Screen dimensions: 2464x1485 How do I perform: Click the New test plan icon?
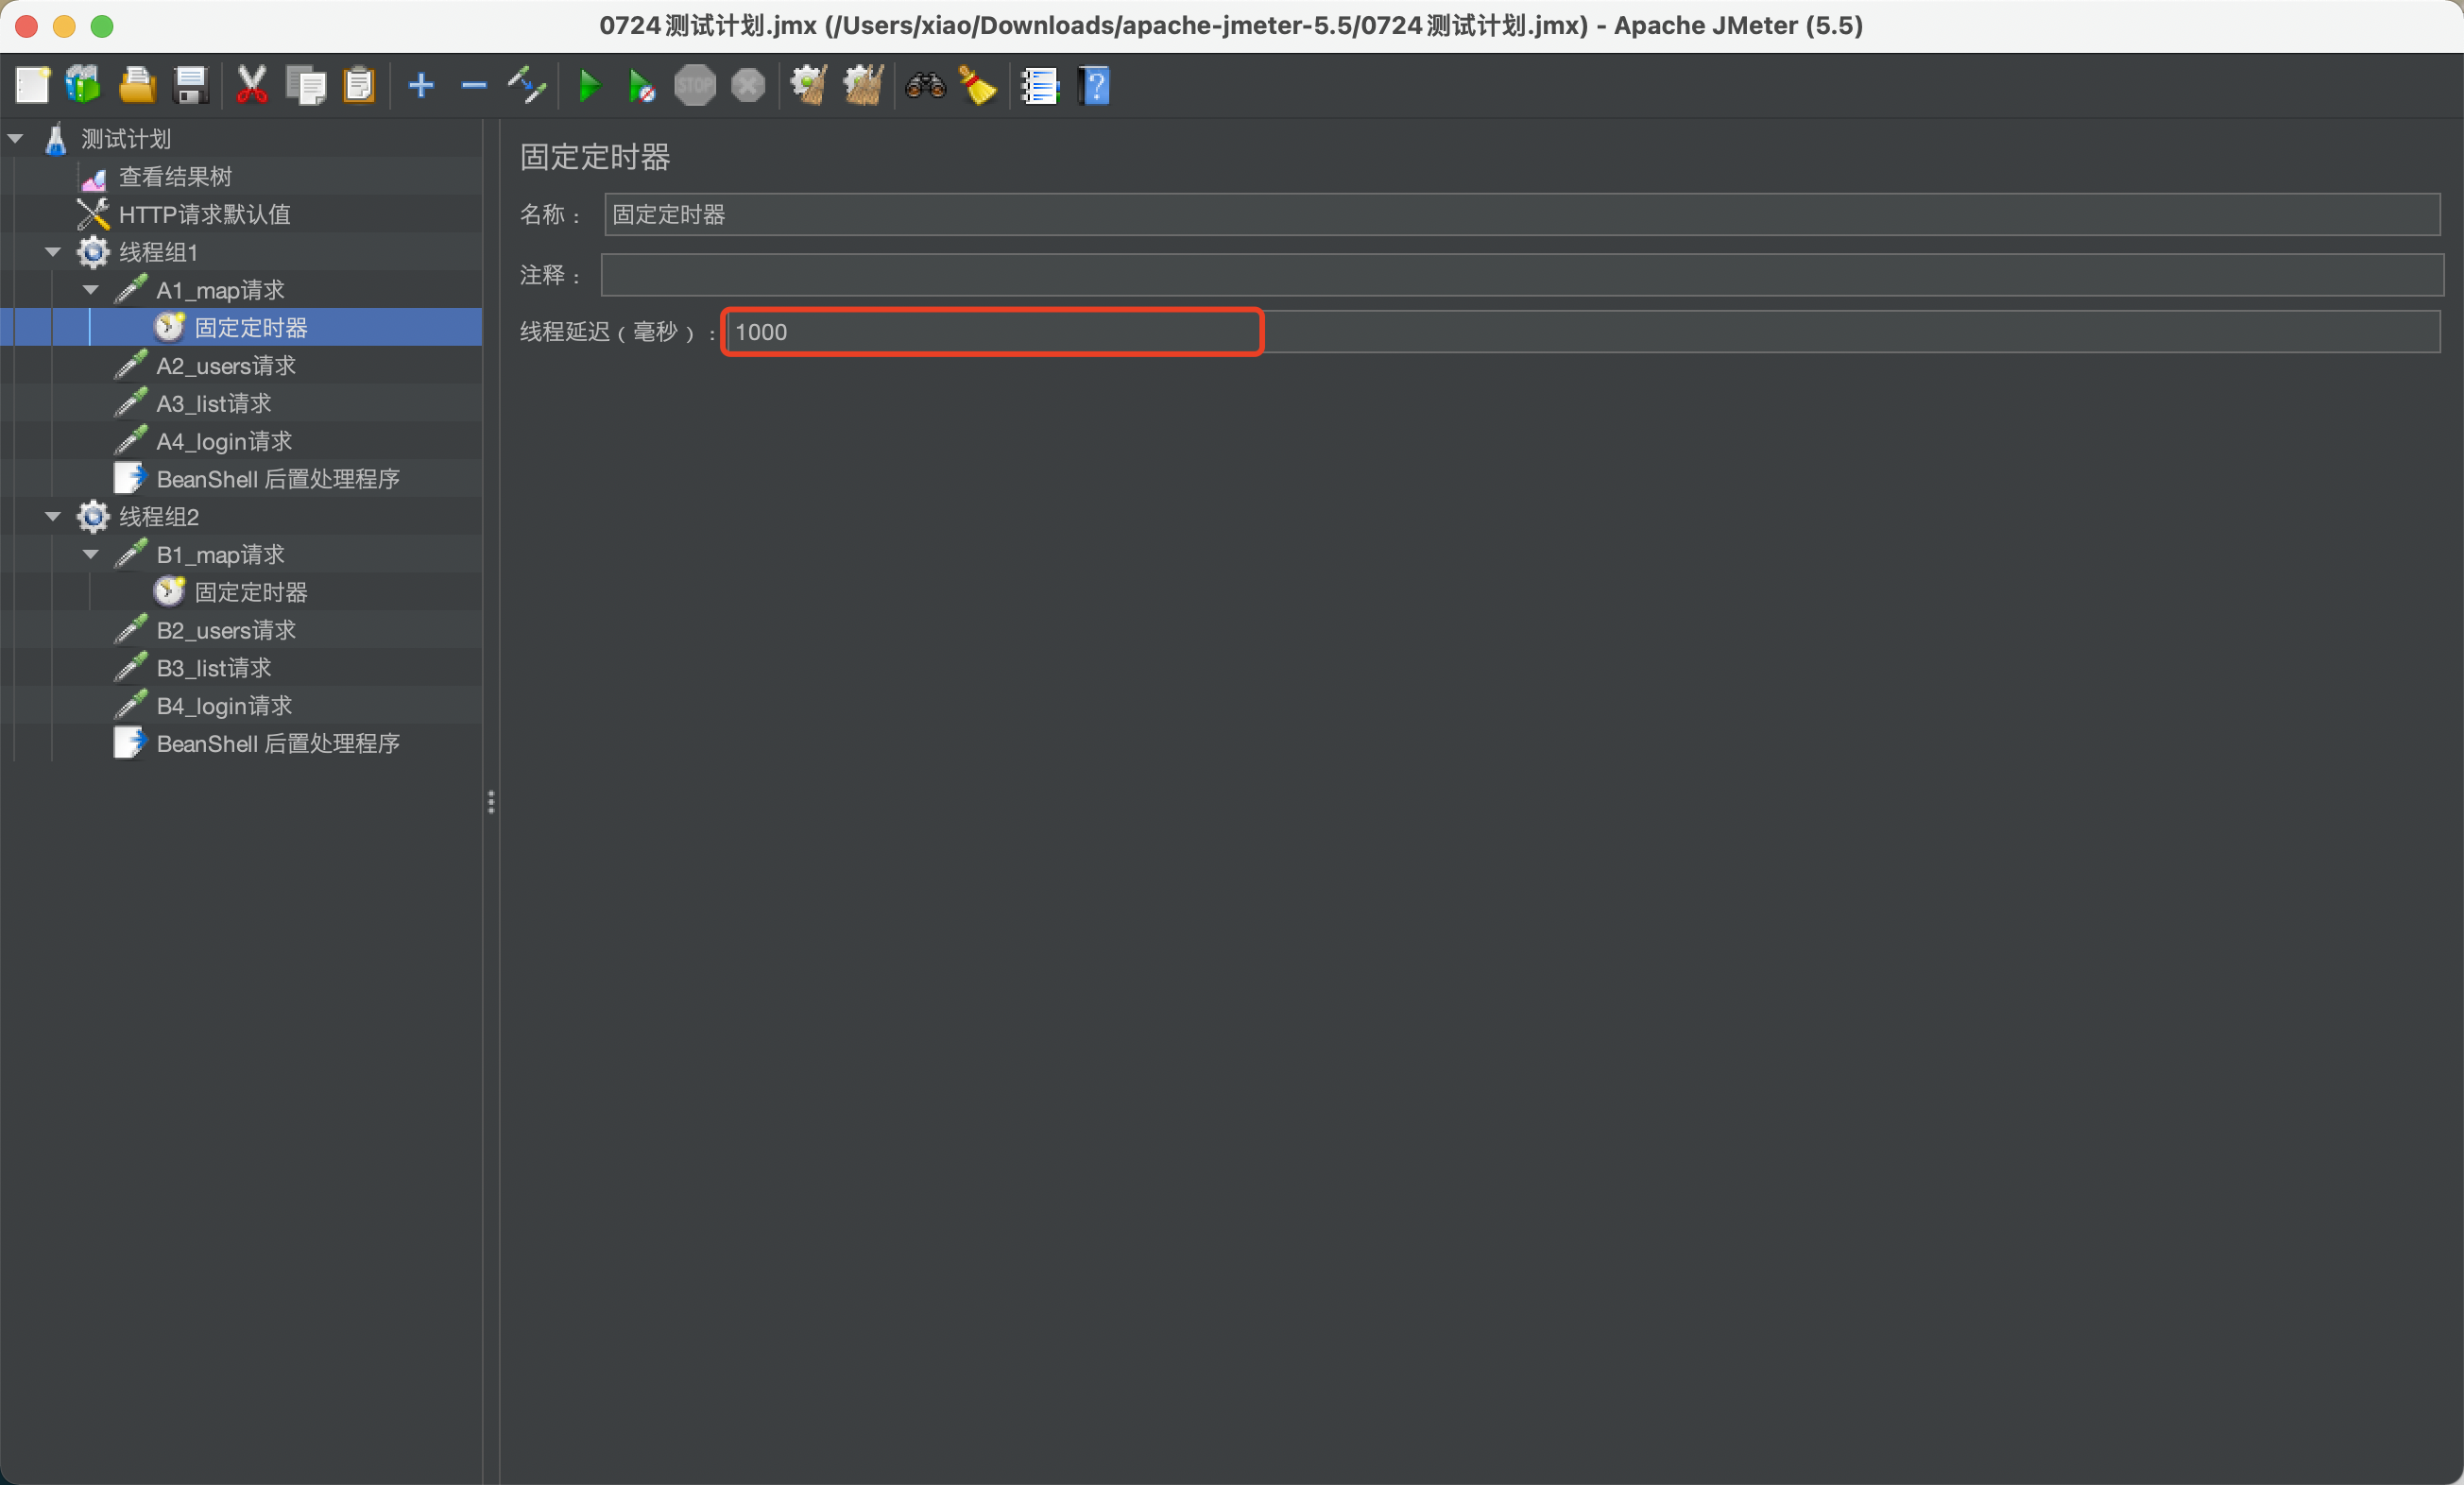pyautogui.click(x=32, y=86)
